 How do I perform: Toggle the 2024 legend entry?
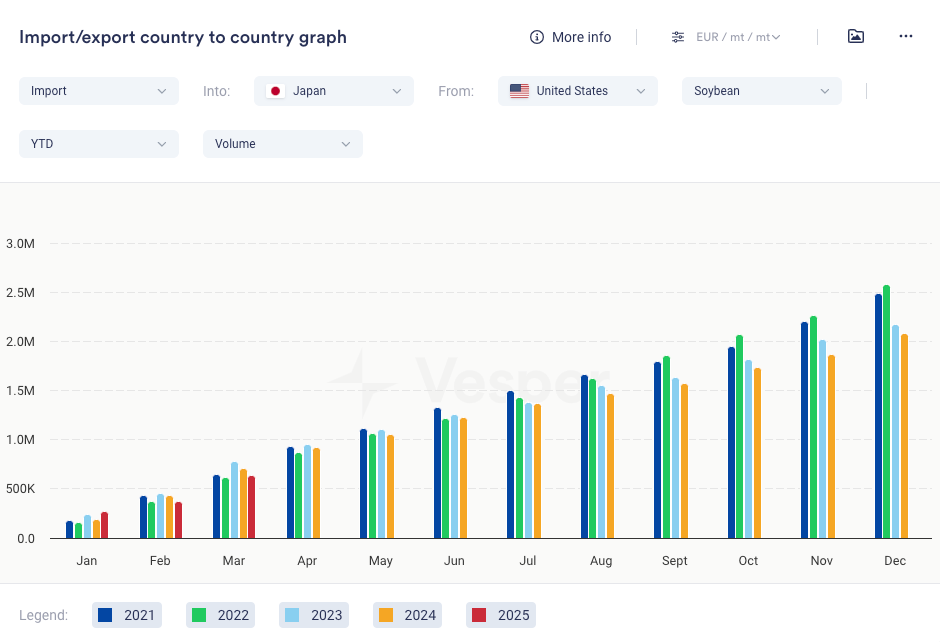407,615
